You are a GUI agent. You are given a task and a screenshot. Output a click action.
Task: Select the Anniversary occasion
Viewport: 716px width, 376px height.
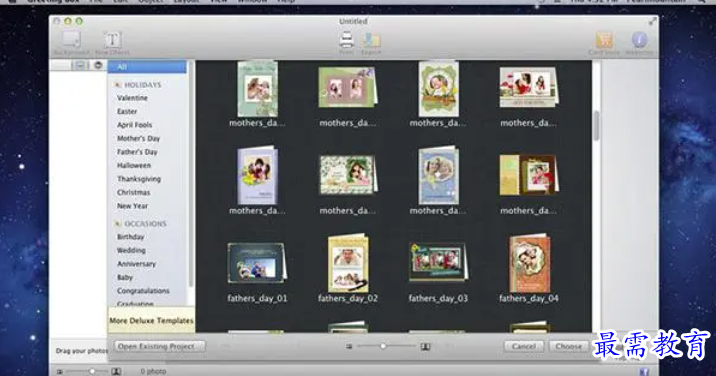point(136,264)
